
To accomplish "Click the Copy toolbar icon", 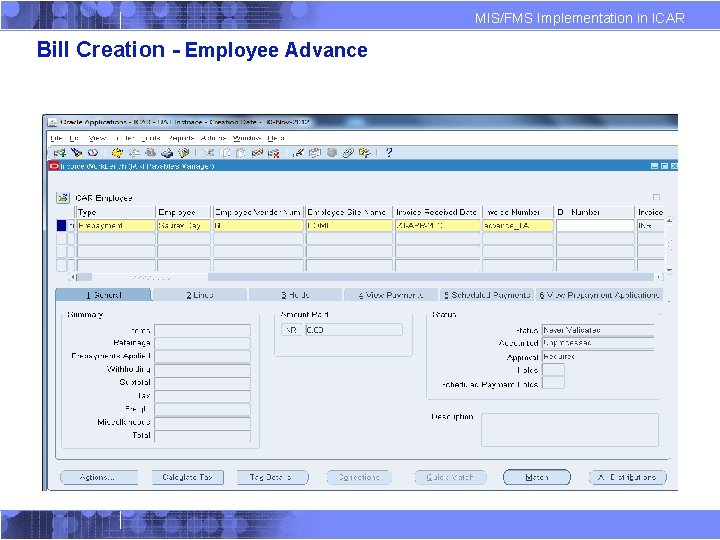I will pyautogui.click(x=225, y=153).
